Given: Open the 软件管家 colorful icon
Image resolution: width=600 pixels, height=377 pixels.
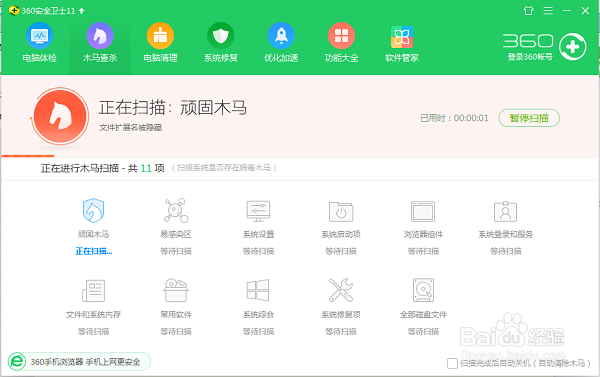Looking at the screenshot, I should click(x=402, y=37).
